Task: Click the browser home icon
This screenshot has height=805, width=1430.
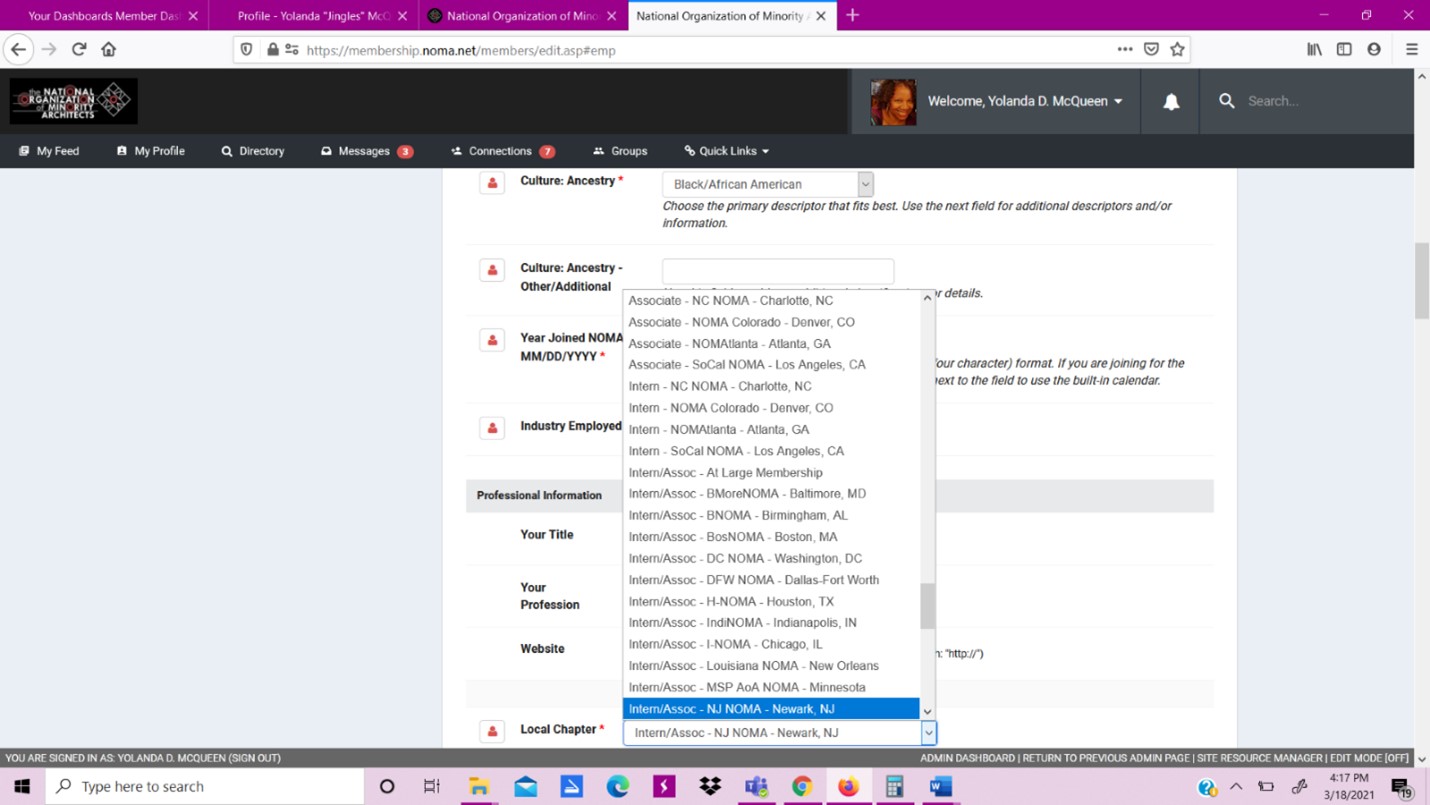Action: coord(109,49)
